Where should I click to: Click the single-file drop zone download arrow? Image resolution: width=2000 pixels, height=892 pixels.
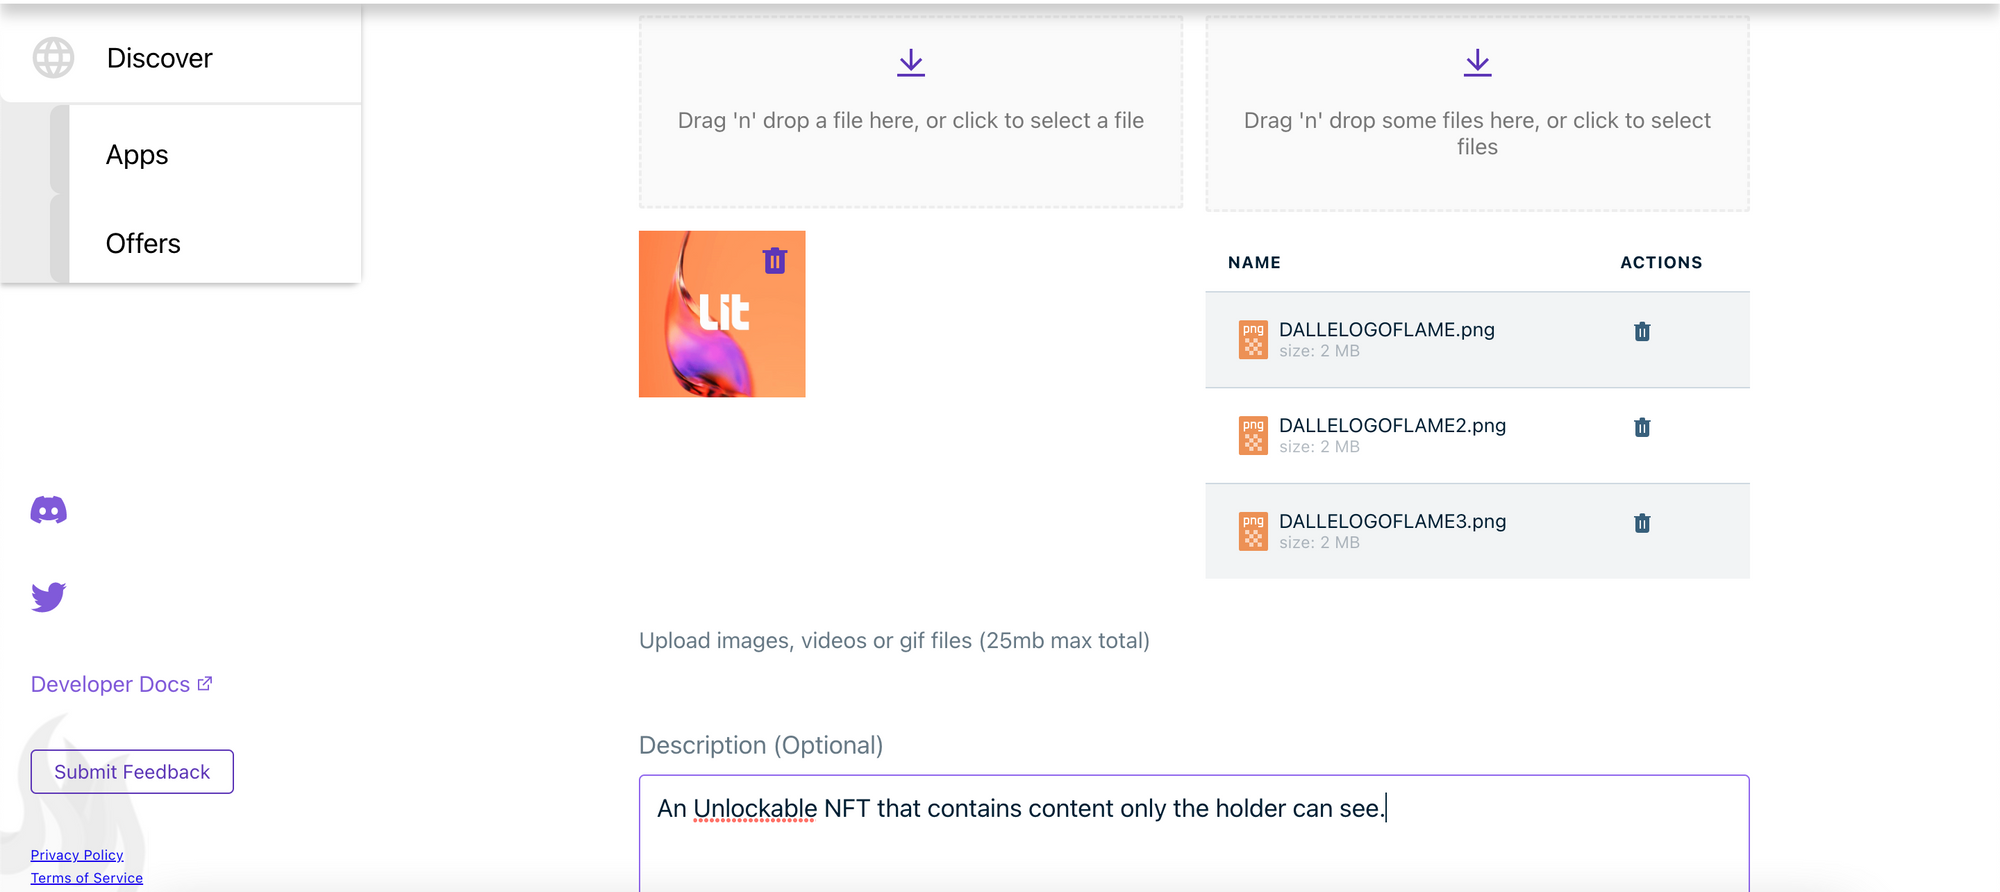click(x=911, y=63)
